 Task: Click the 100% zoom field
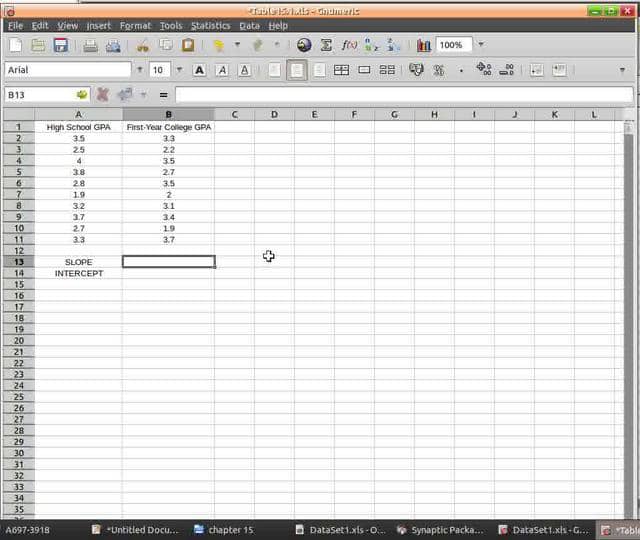coord(454,44)
